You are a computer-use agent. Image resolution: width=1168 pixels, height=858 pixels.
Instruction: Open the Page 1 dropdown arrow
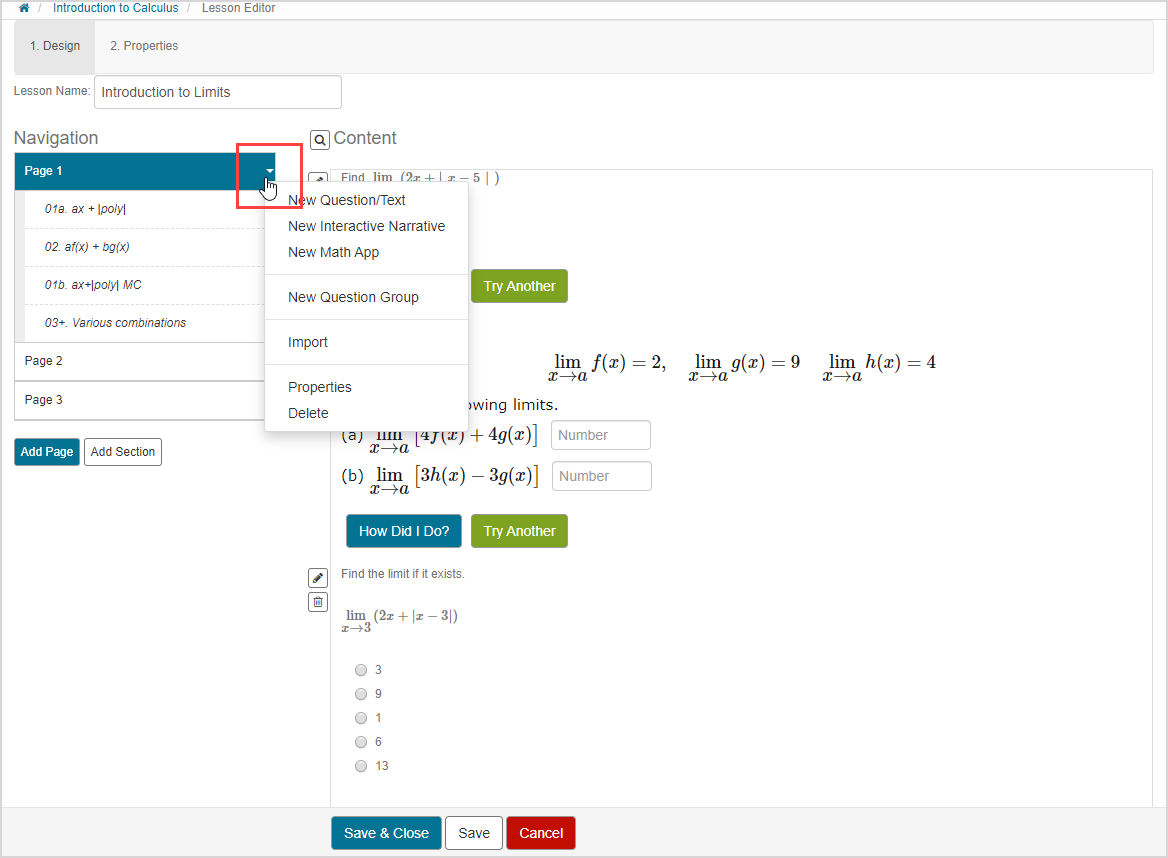click(269, 171)
